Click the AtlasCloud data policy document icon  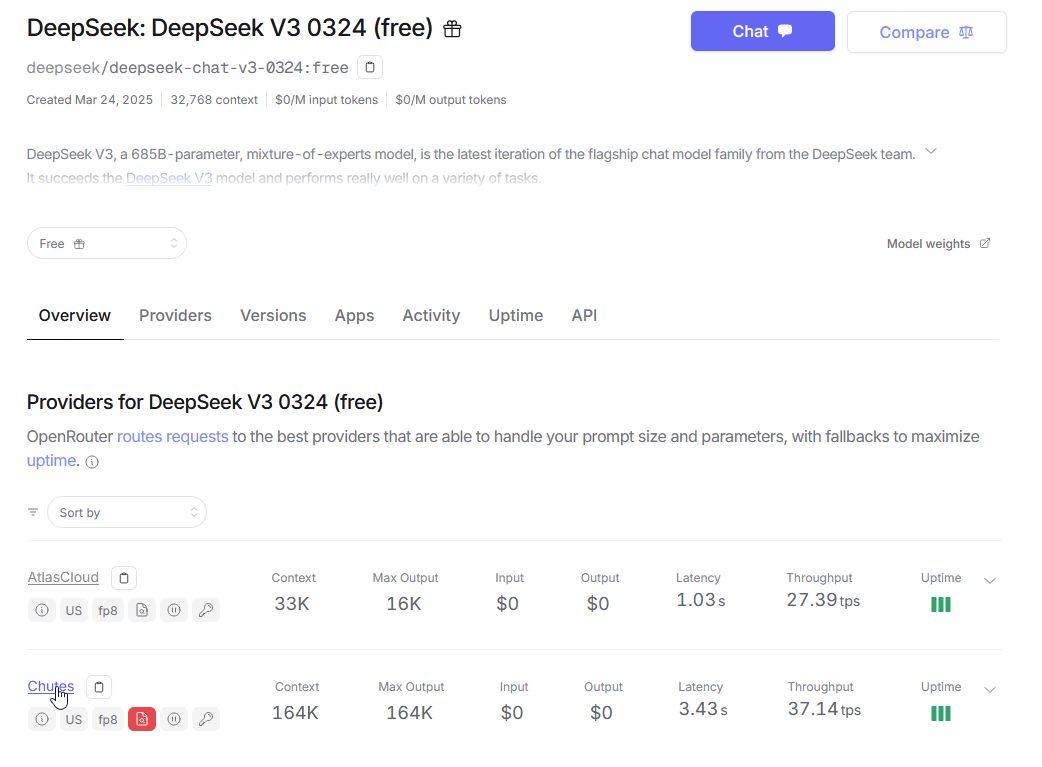tap(142, 609)
